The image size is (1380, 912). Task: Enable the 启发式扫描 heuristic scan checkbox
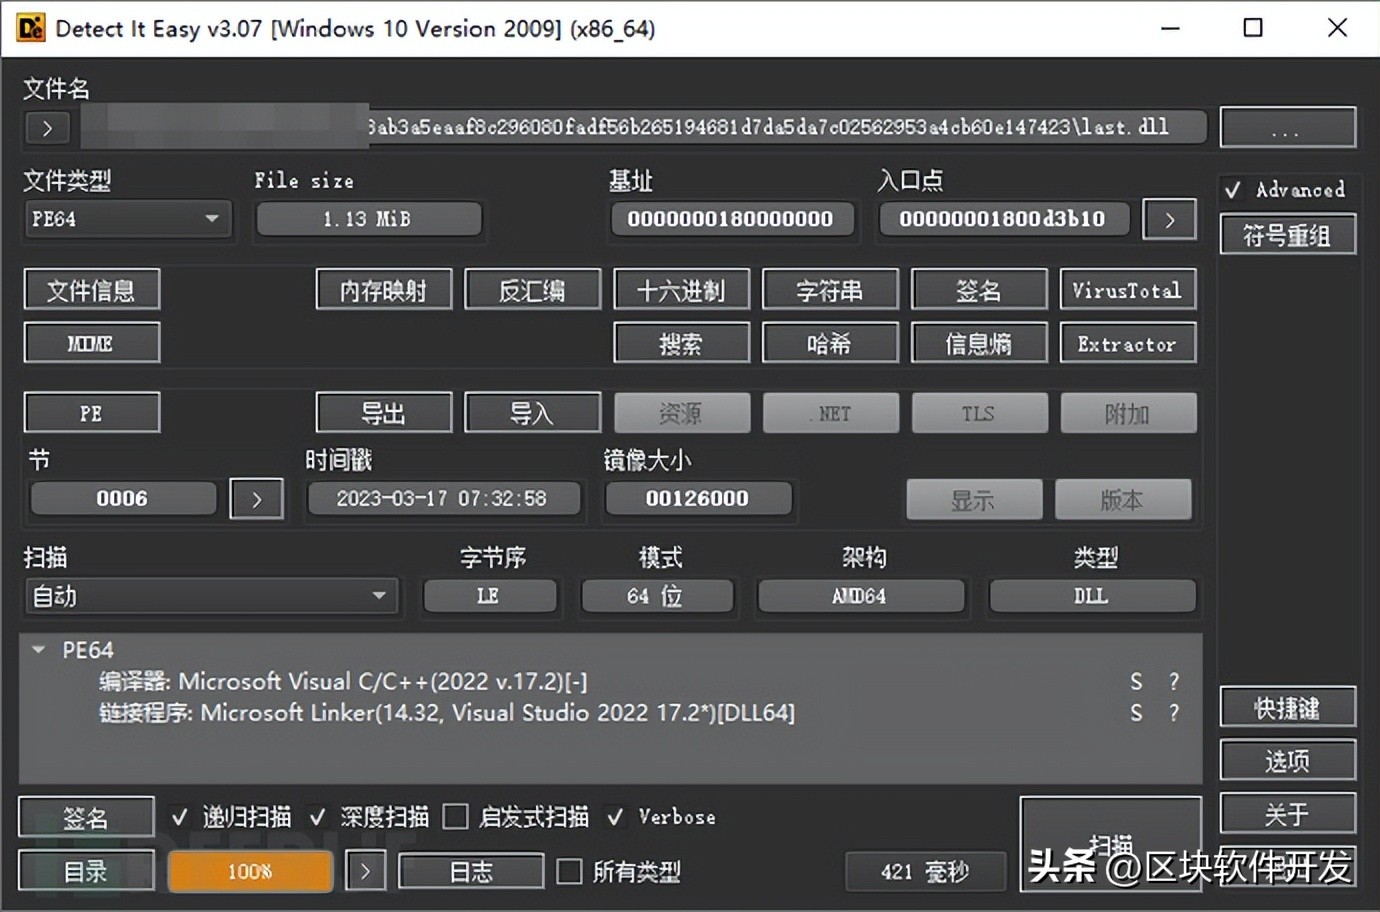click(x=455, y=816)
